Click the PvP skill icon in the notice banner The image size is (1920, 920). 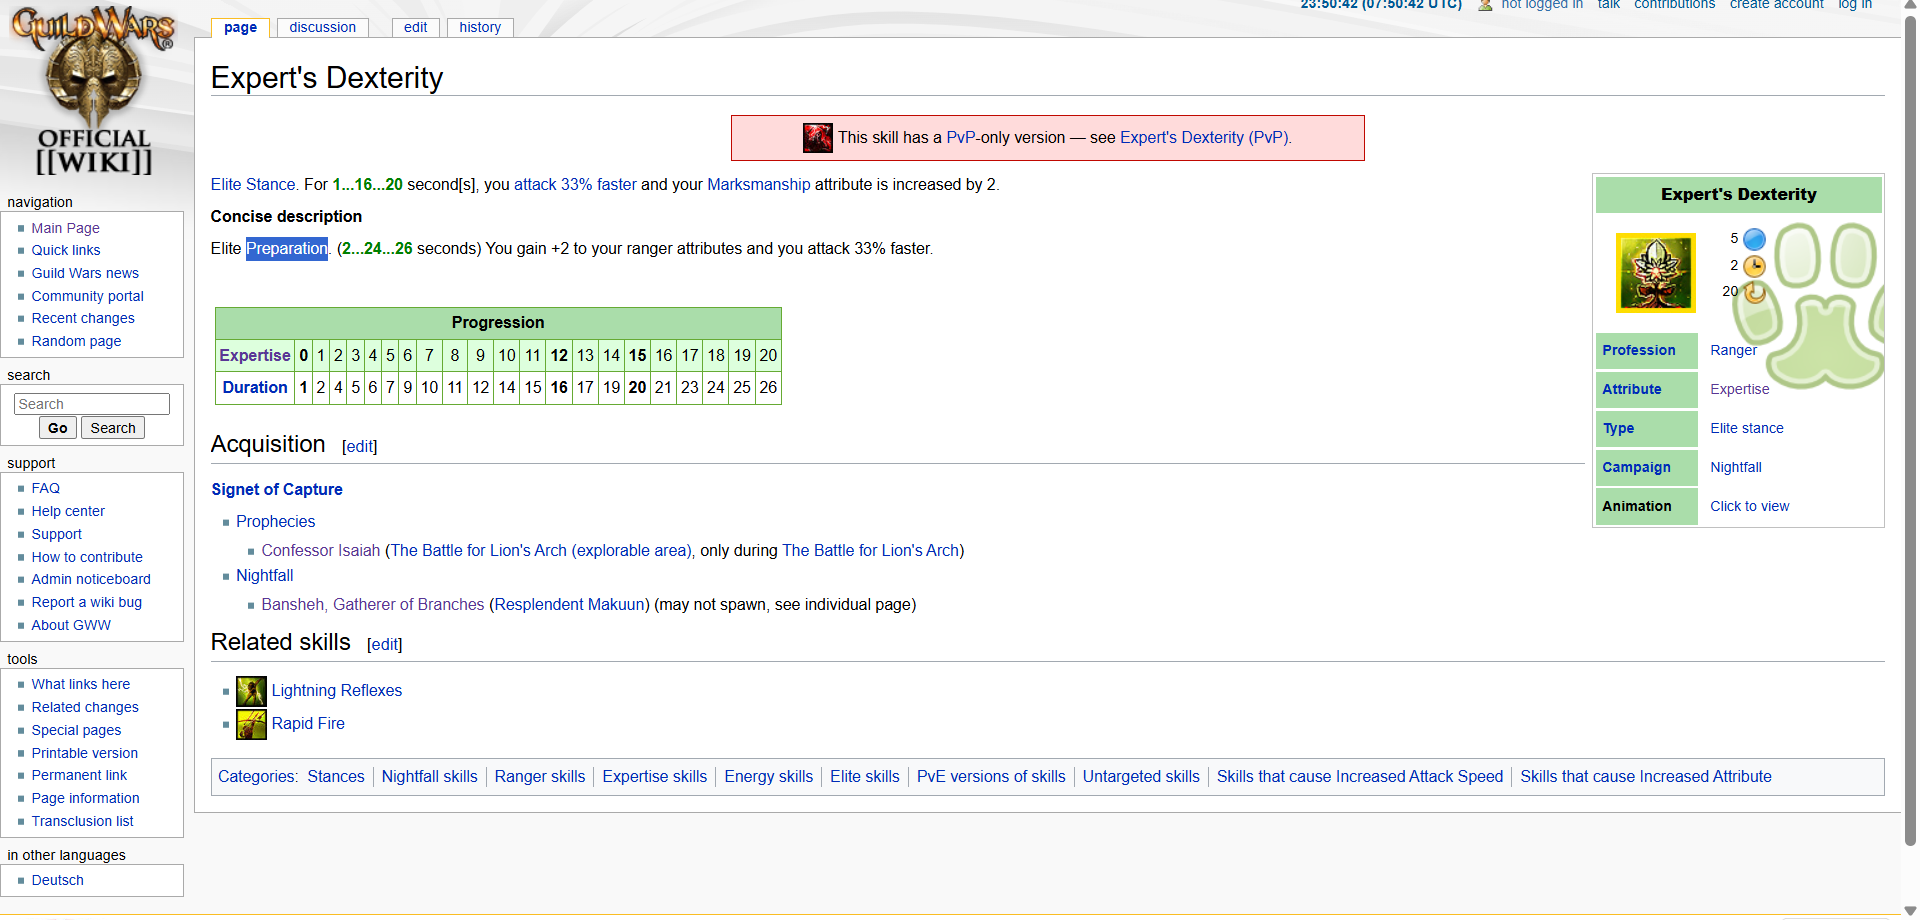tap(817, 138)
